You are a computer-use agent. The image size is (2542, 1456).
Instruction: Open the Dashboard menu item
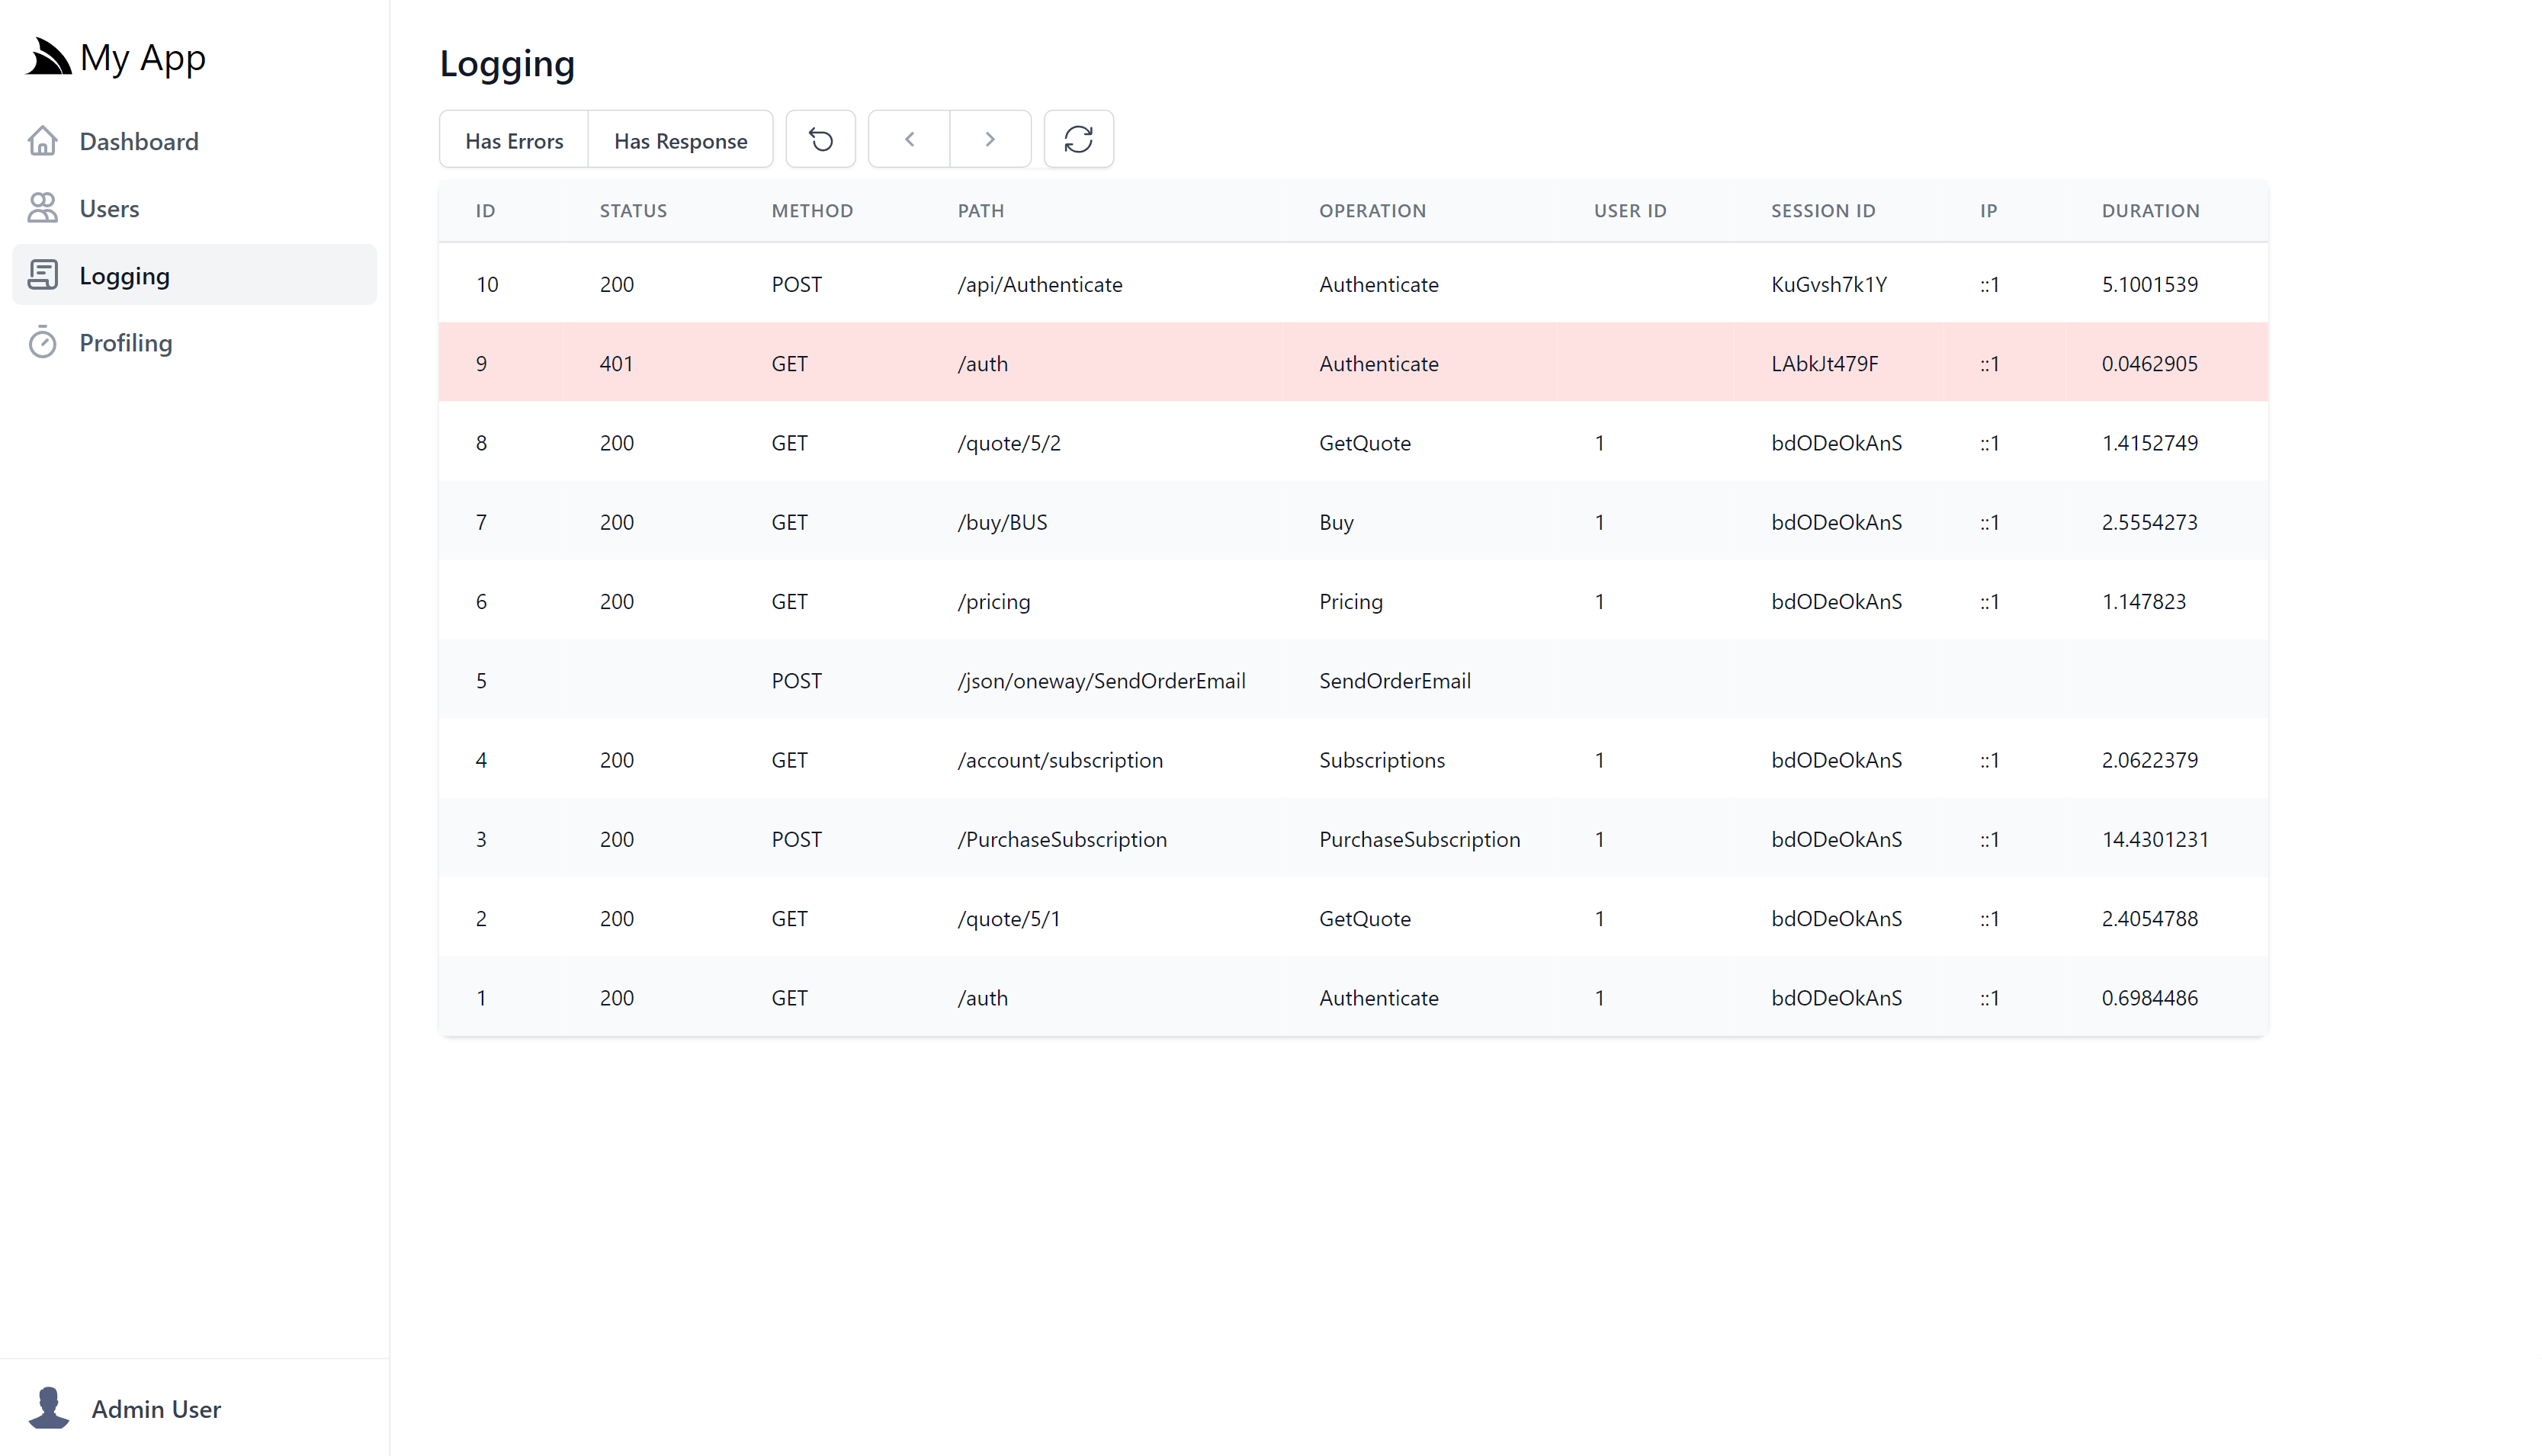[139, 141]
